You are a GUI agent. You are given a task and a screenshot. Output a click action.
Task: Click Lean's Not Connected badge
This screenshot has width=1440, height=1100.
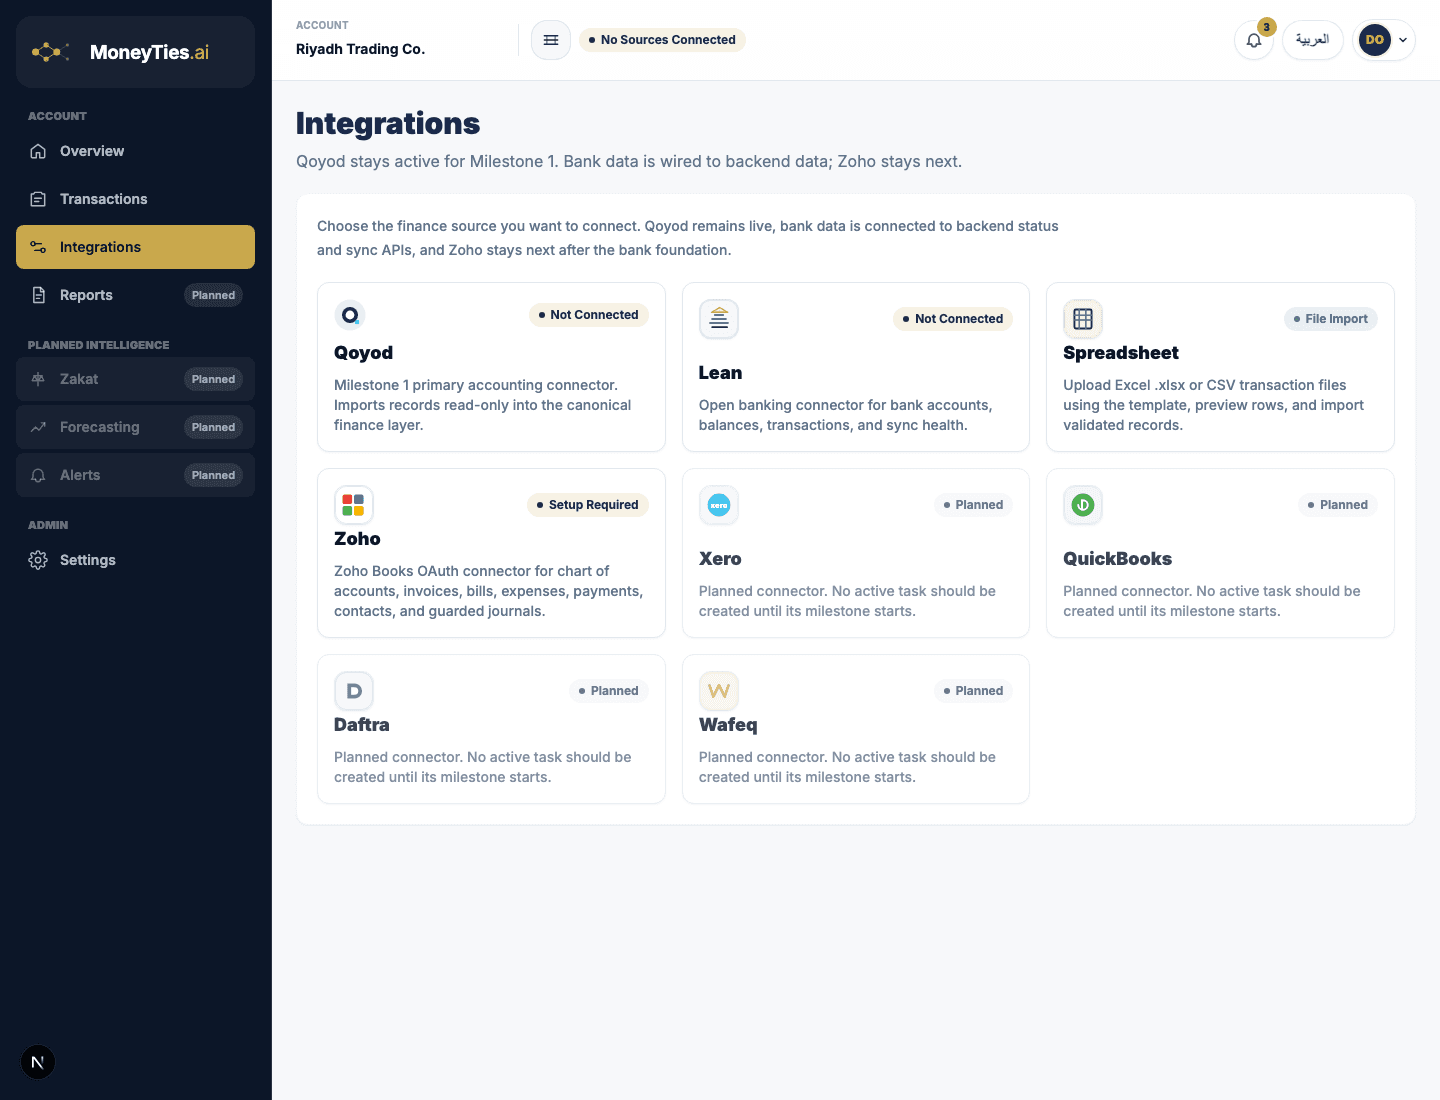coord(953,319)
